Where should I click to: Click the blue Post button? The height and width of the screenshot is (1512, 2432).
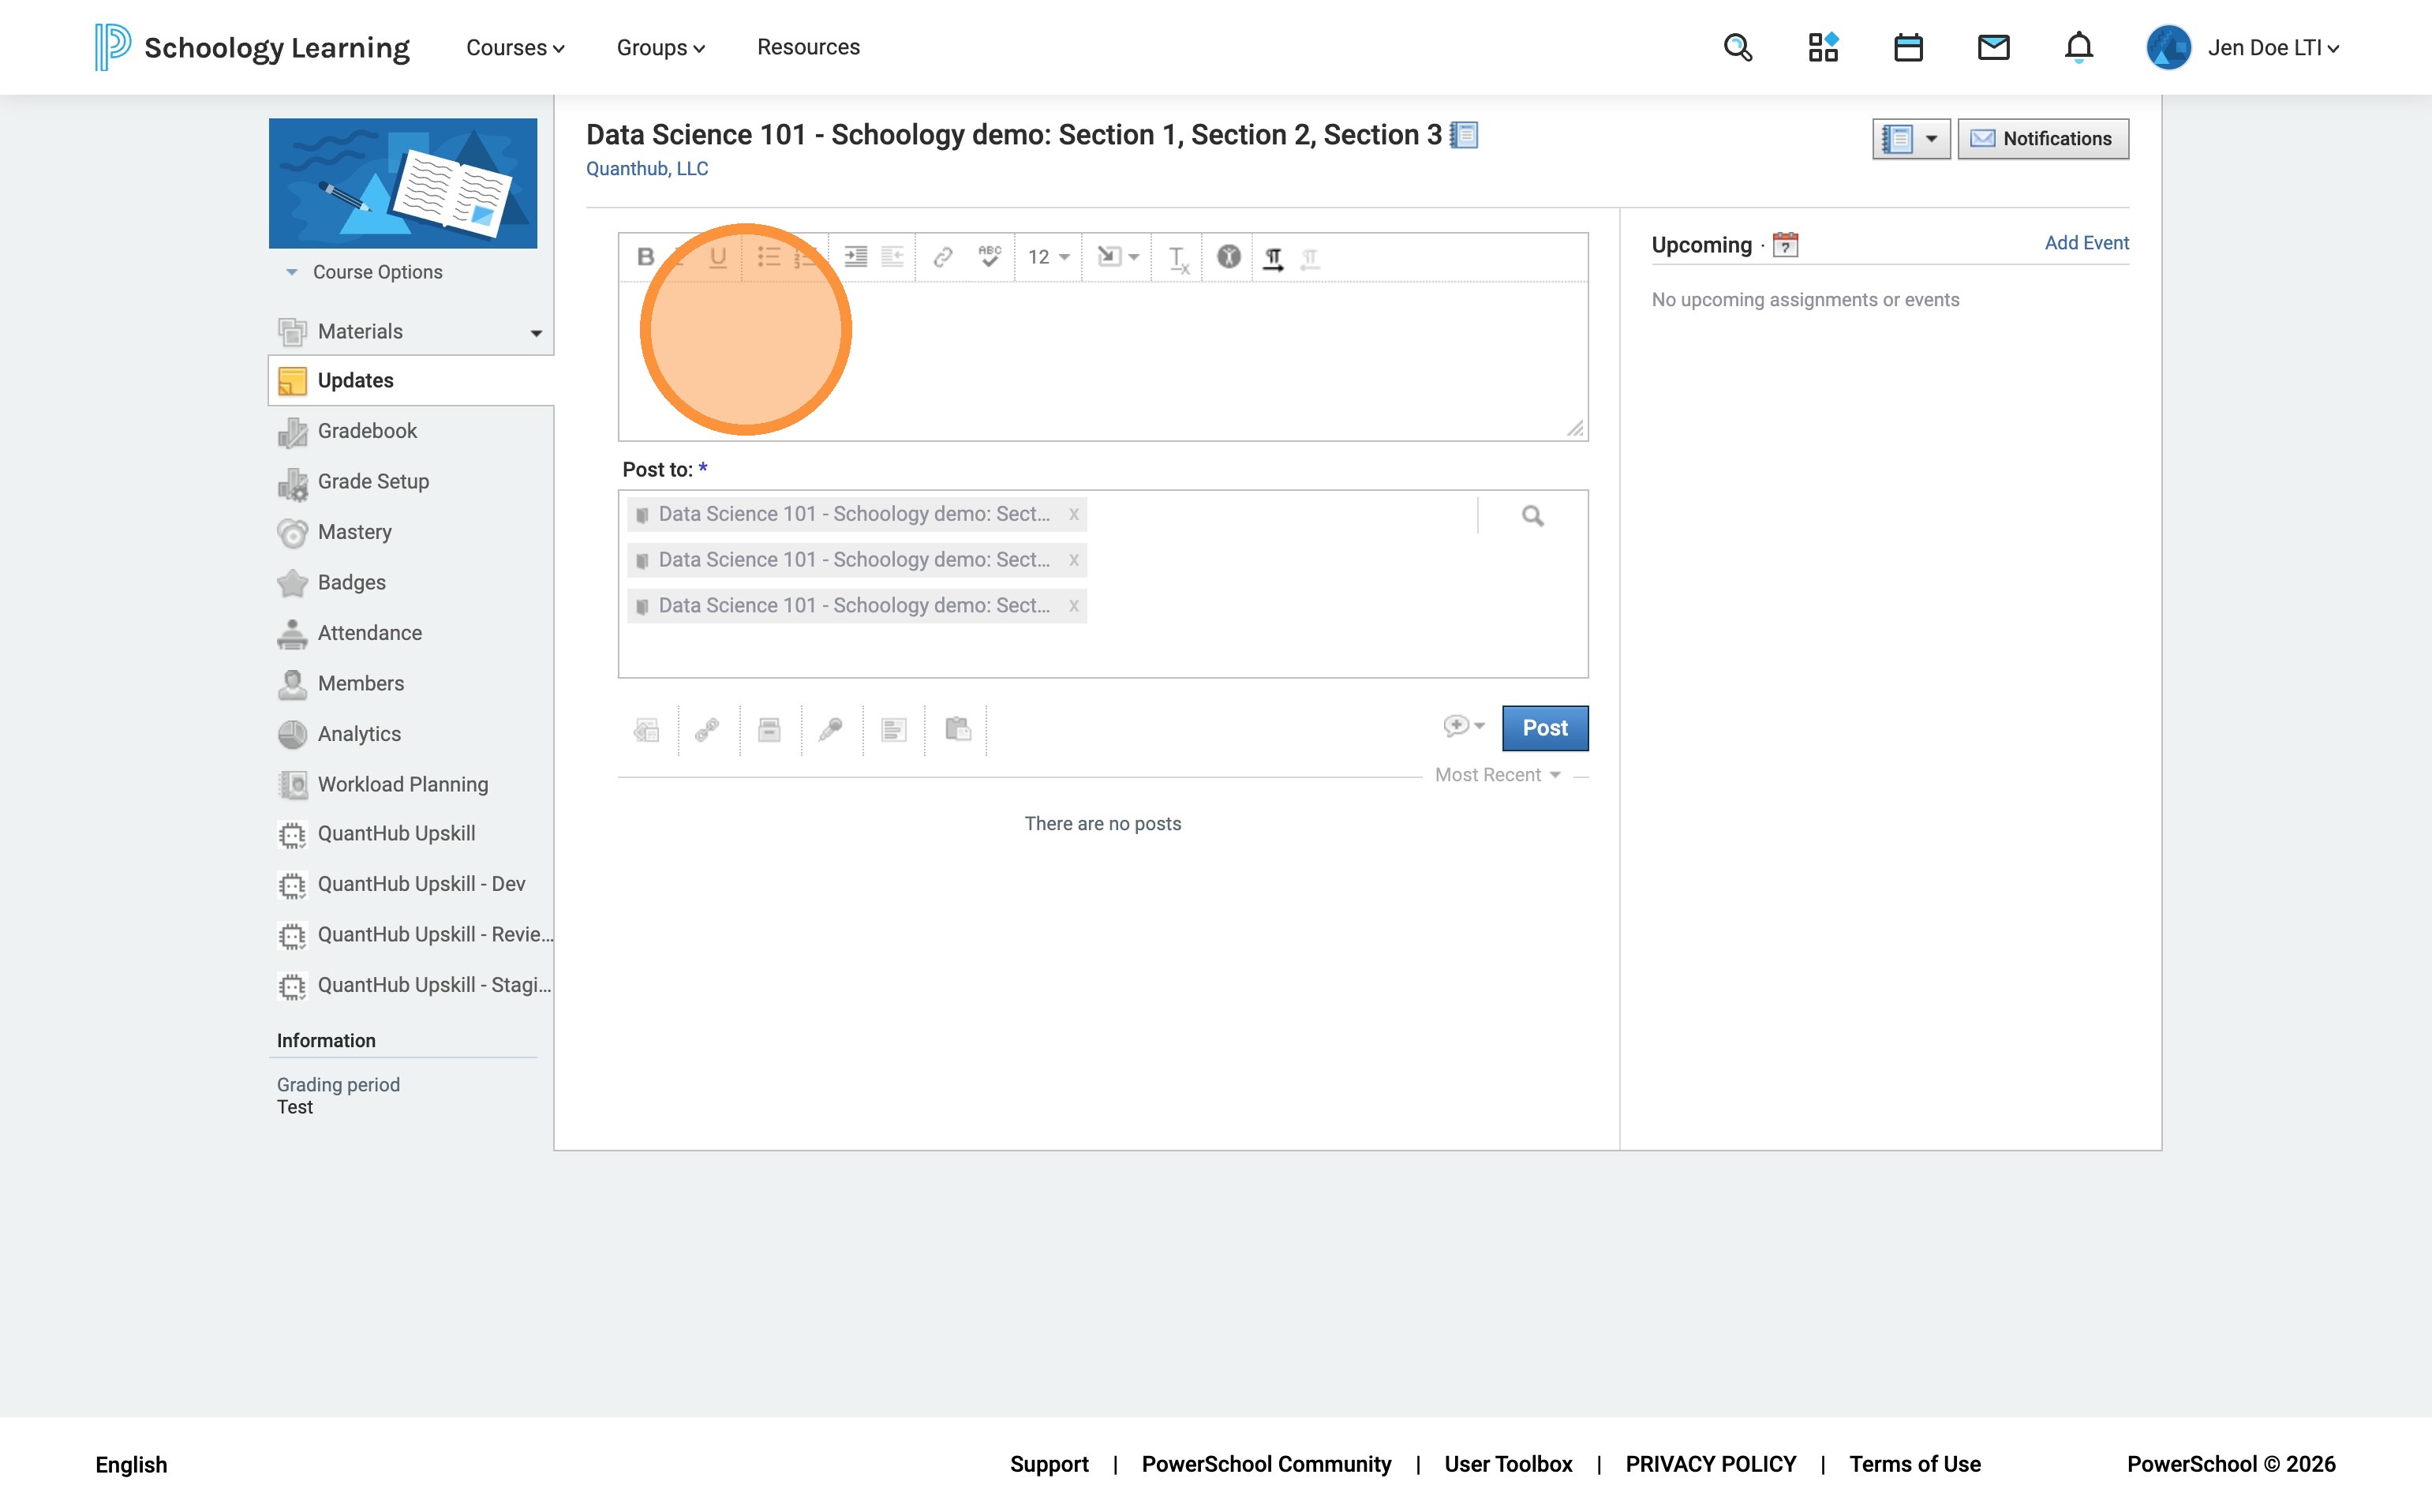(1544, 728)
